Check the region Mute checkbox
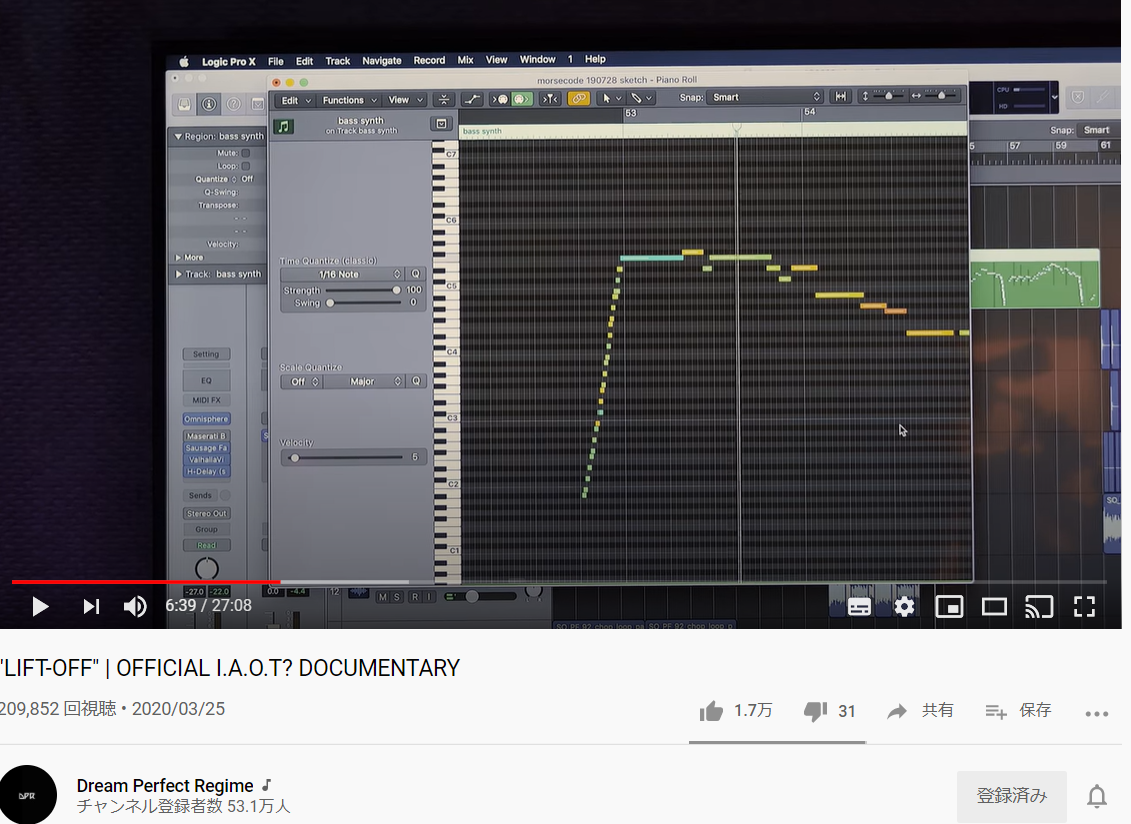 tap(245, 153)
